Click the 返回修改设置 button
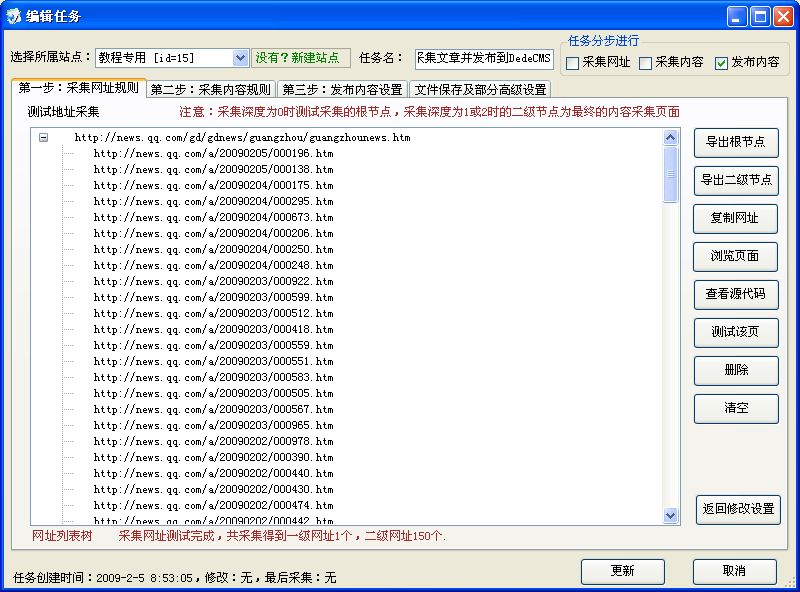Image resolution: width=800 pixels, height=592 pixels. 738,509
